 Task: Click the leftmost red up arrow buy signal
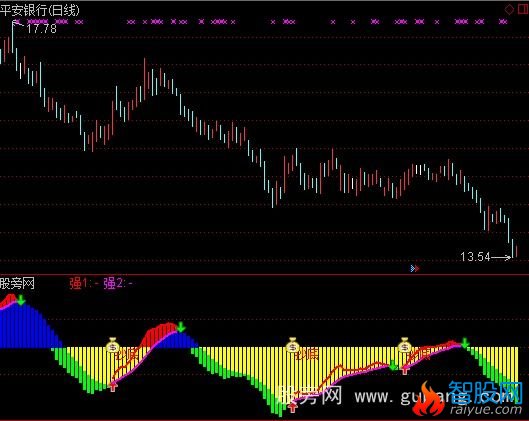point(113,387)
